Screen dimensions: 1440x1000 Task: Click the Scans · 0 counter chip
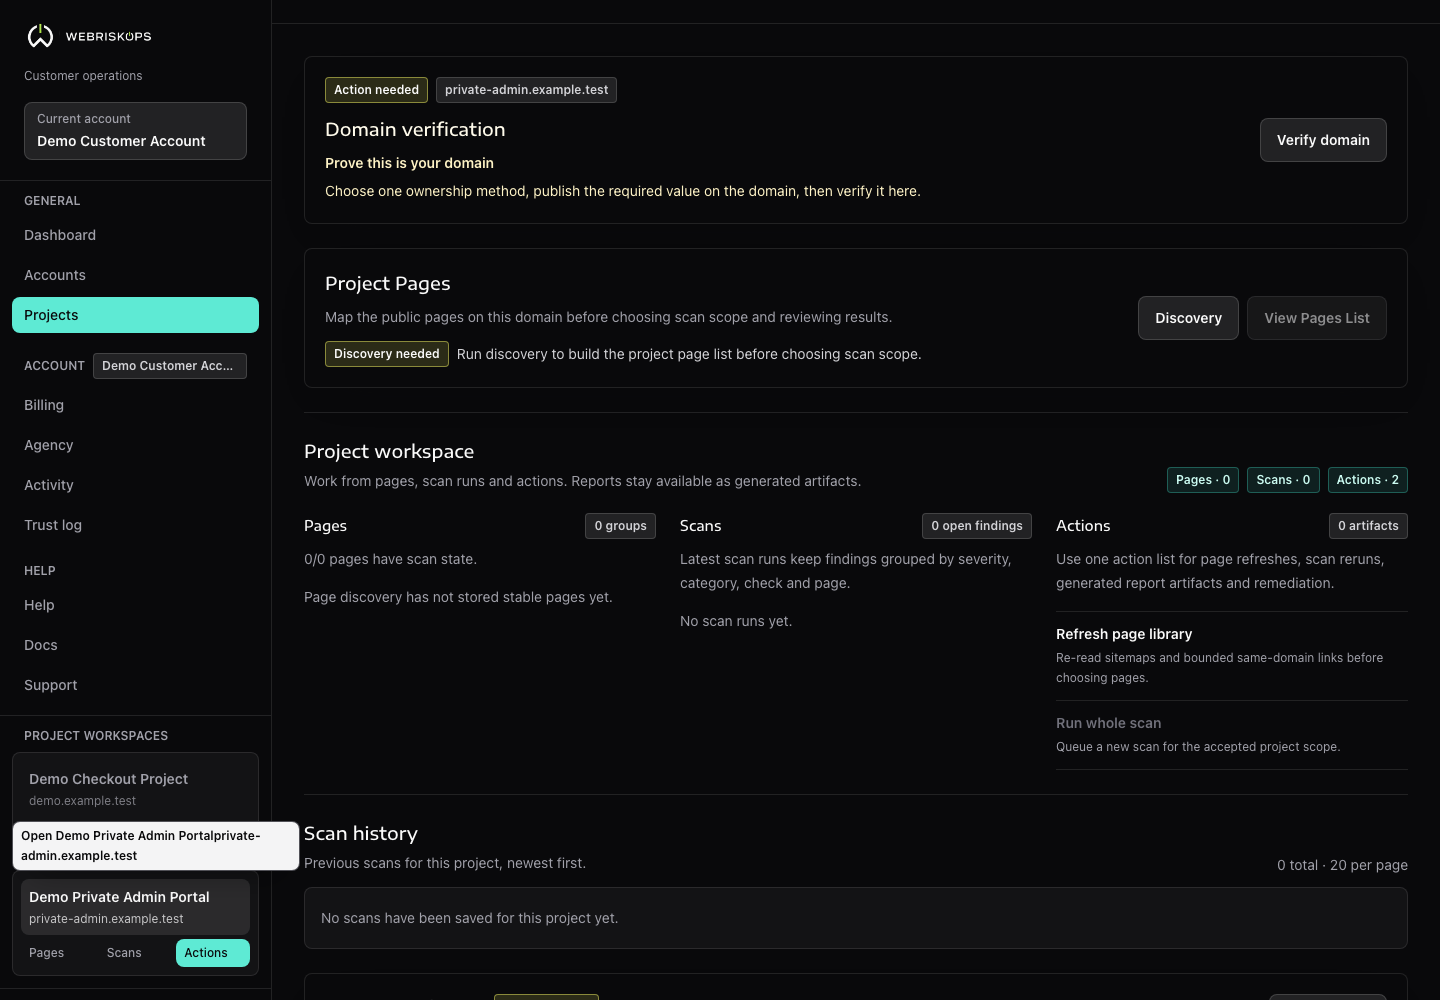click(x=1283, y=480)
